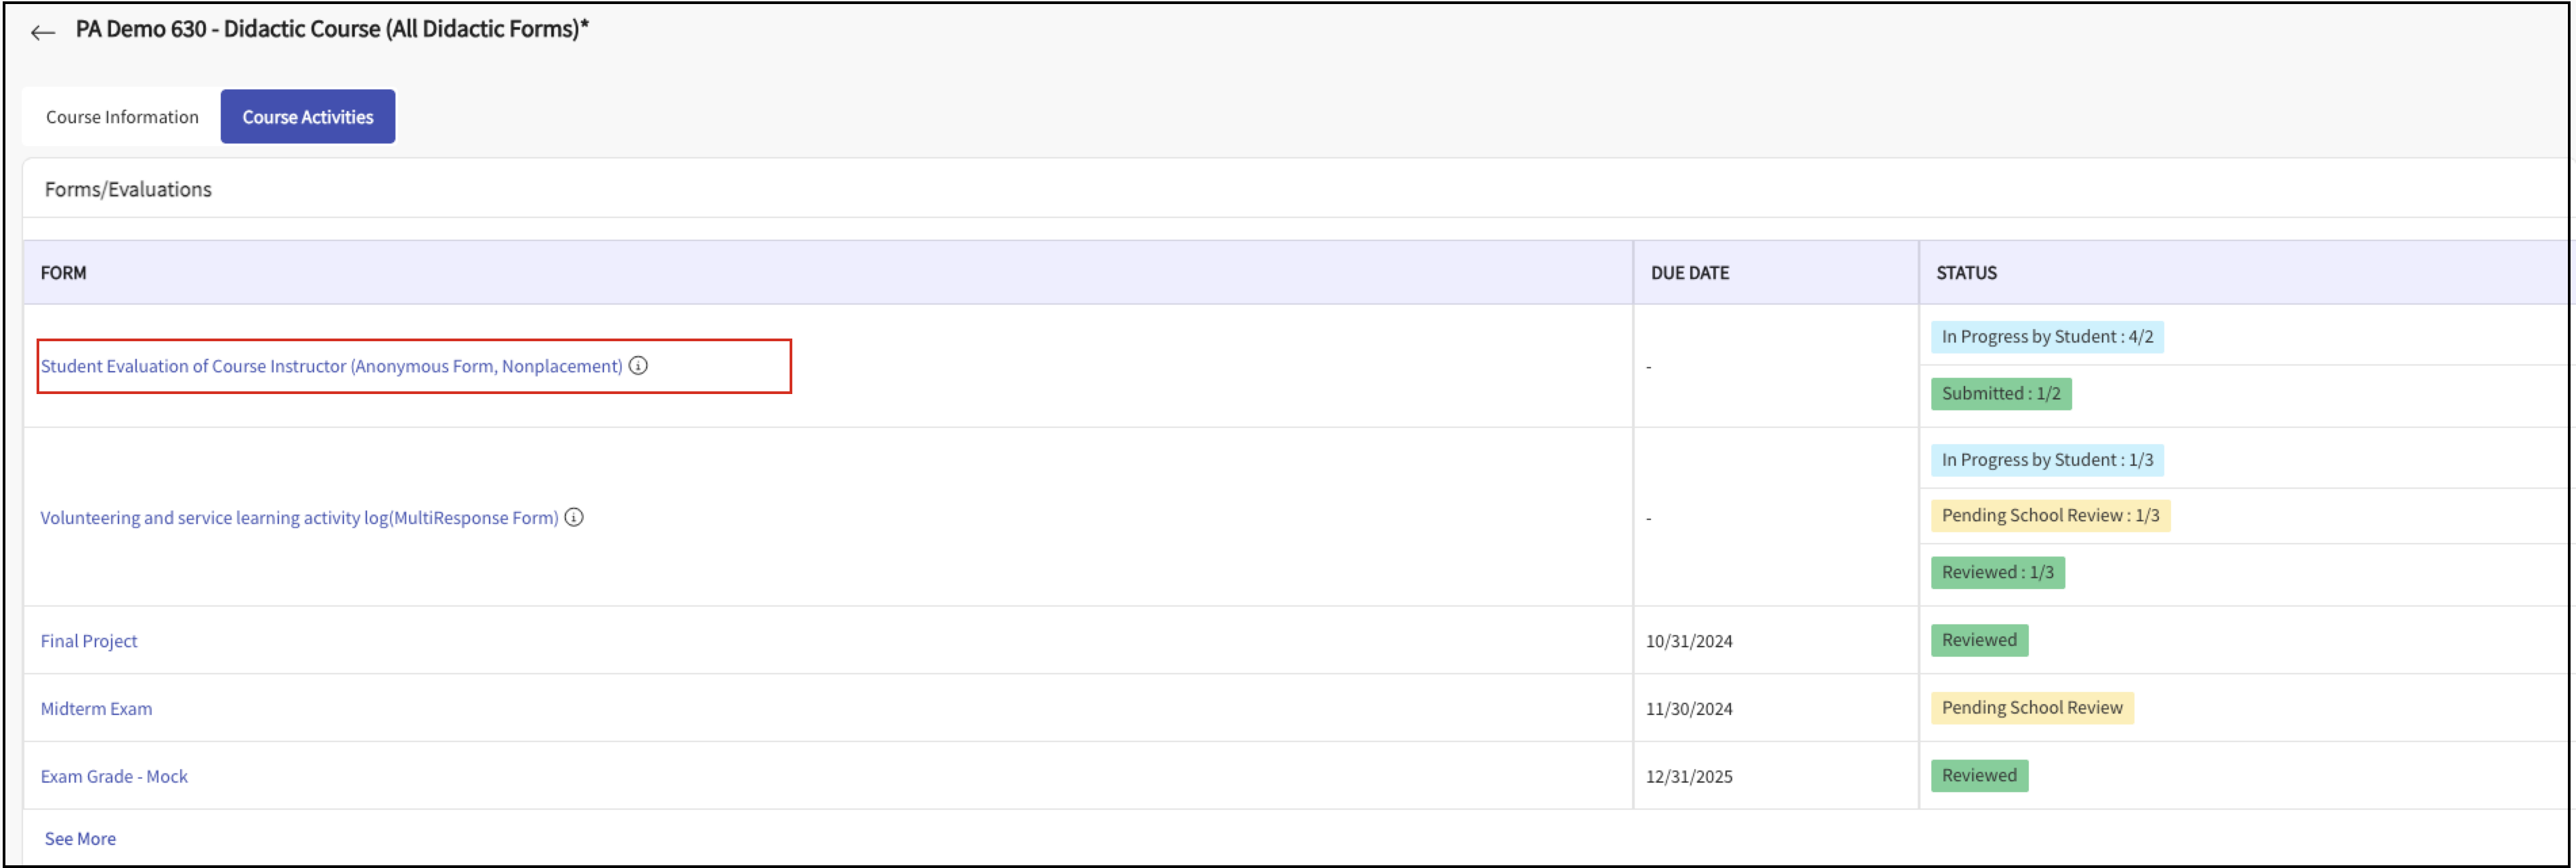
Task: Click the Submitted 1/2 status badge
Action: coord(2000,394)
